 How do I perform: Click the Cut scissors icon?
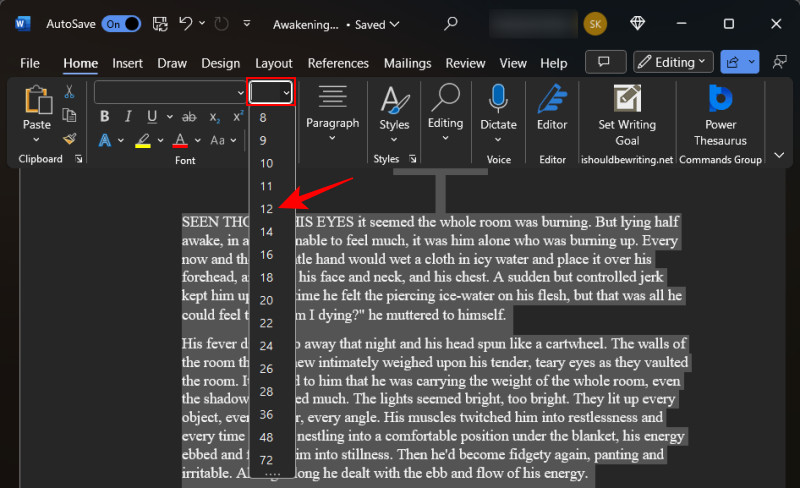[70, 92]
